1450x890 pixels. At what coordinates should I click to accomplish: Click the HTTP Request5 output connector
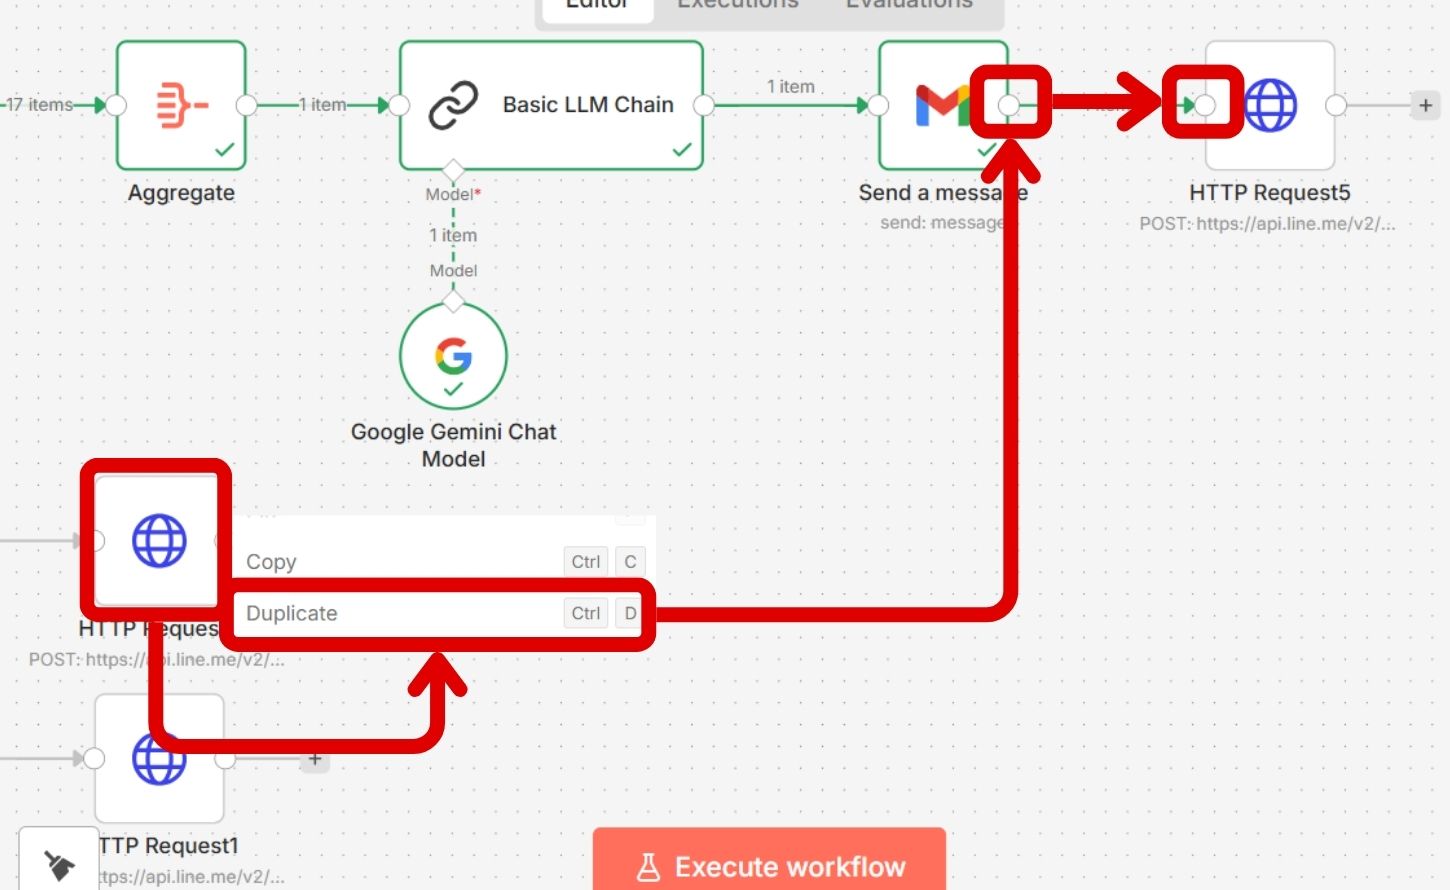pyautogui.click(x=1335, y=105)
